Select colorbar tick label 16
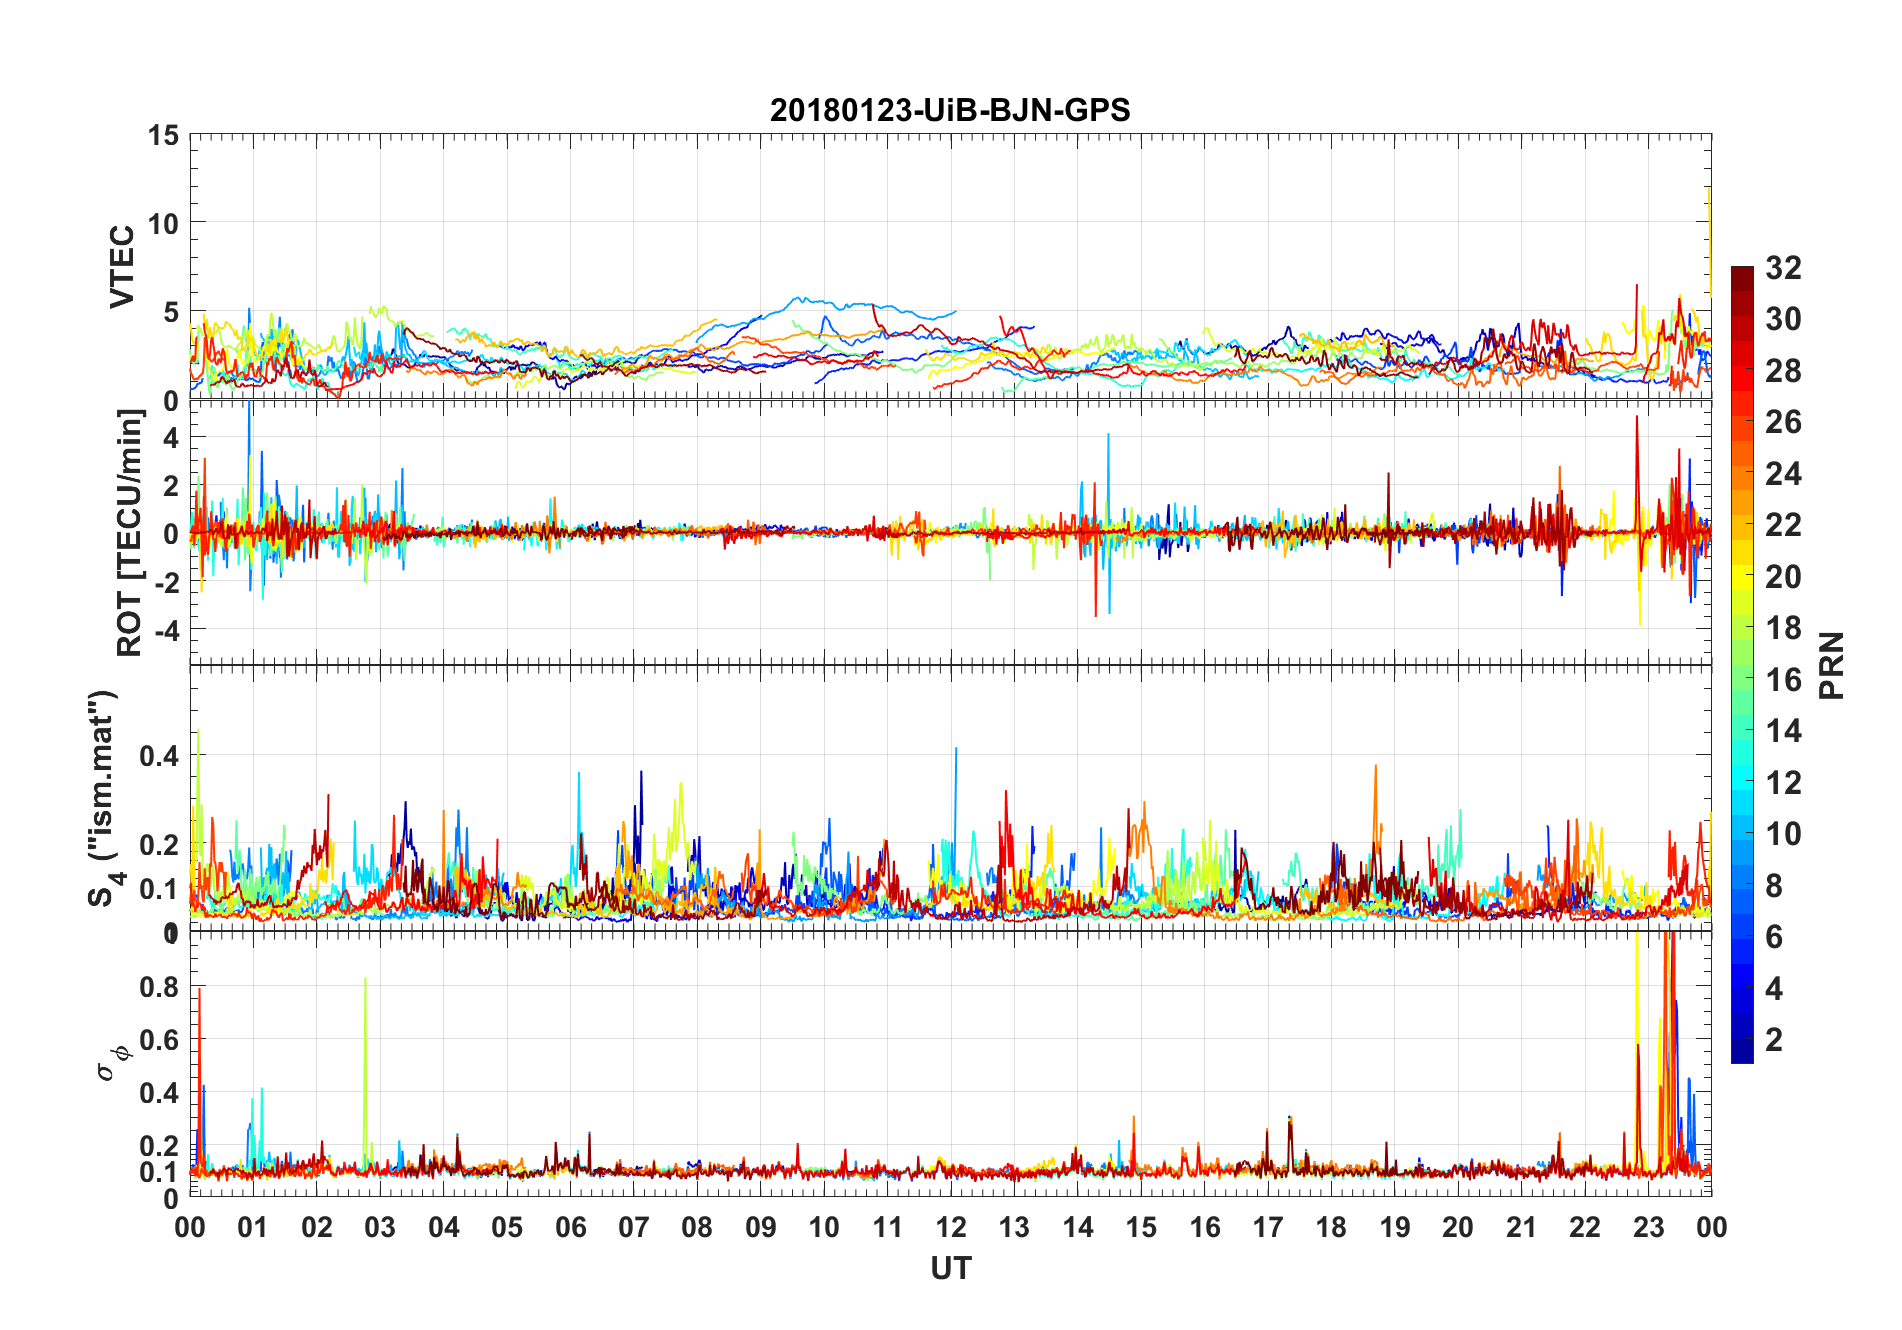 point(1783,679)
